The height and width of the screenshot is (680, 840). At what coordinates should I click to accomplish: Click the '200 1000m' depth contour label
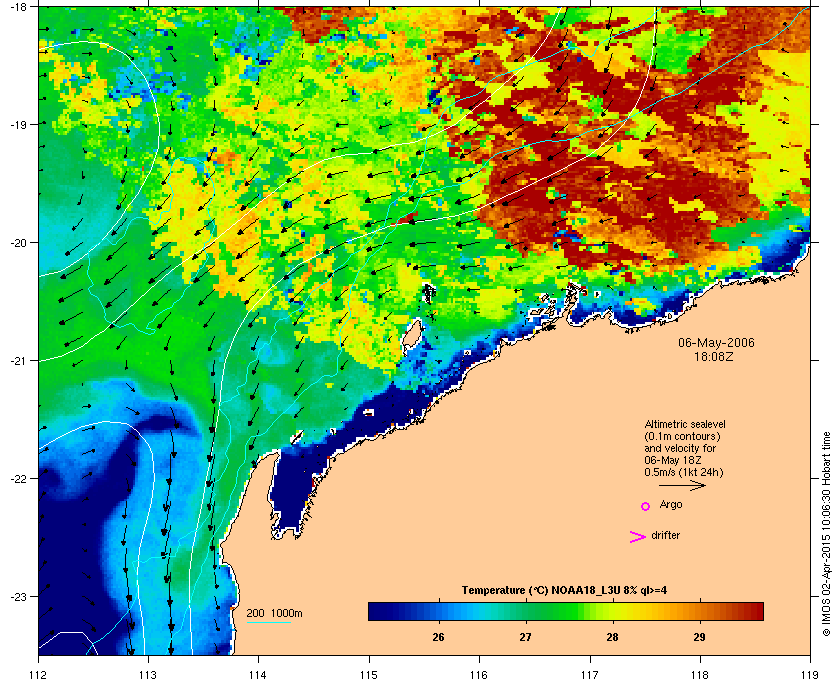point(274,614)
